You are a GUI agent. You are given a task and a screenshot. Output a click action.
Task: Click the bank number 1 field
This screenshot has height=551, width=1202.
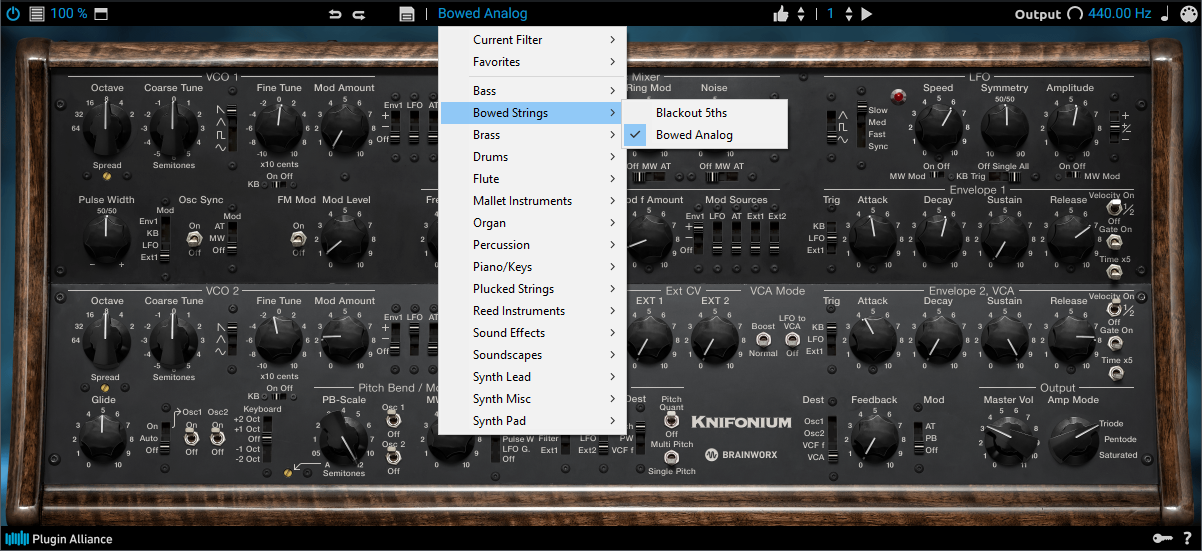pyautogui.click(x=830, y=14)
